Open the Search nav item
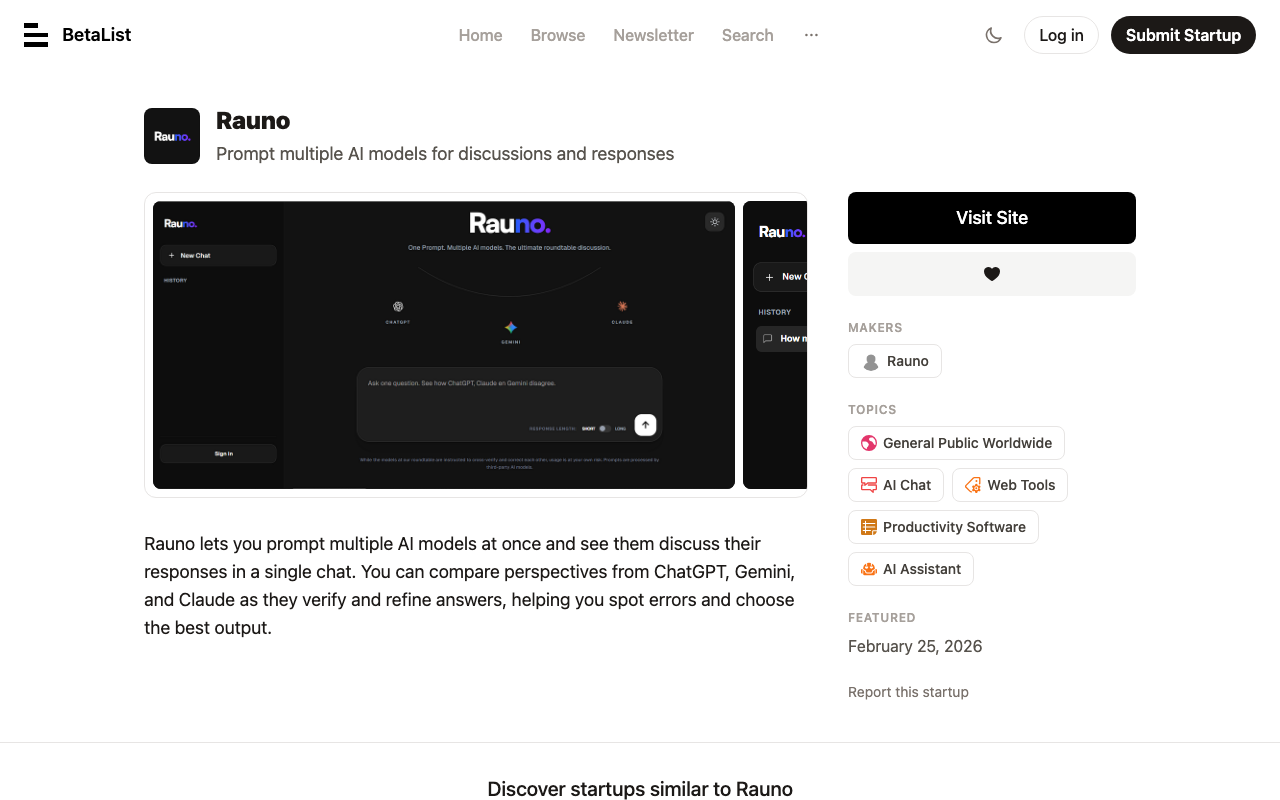 (x=748, y=35)
